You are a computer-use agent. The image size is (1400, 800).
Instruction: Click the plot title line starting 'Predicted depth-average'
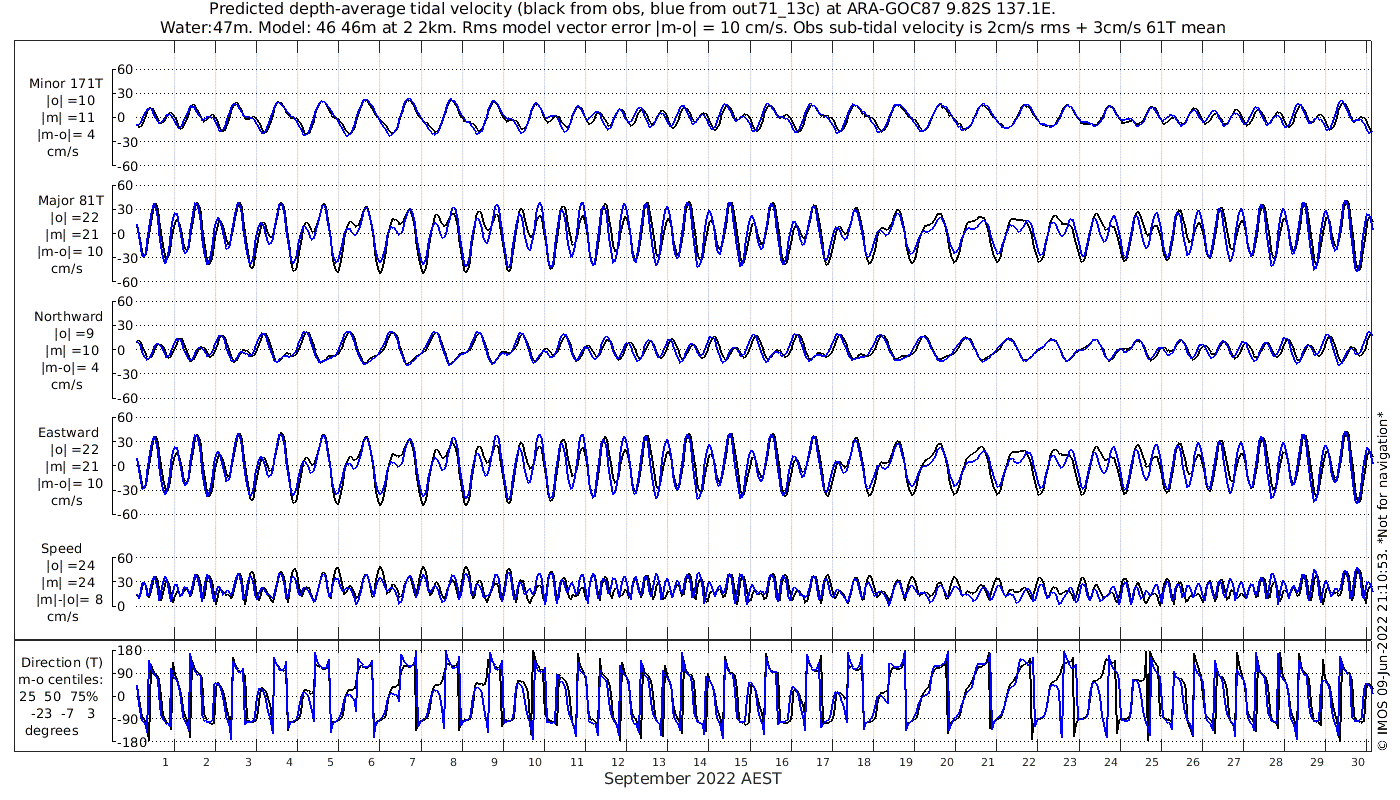tap(632, 9)
